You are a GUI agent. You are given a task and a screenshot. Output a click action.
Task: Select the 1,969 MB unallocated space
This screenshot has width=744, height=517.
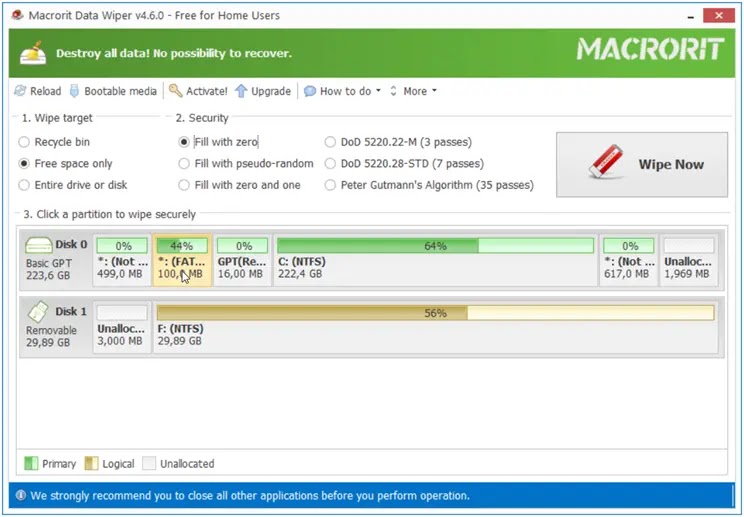(x=689, y=260)
